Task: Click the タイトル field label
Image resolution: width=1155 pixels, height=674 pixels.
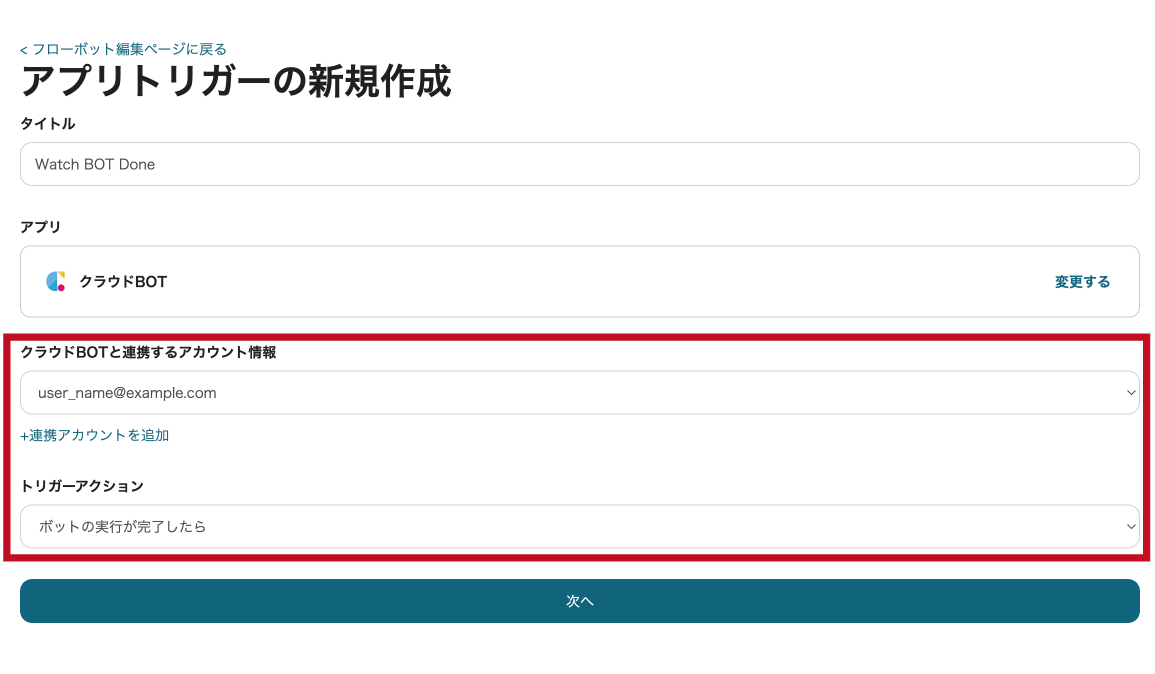Action: coord(48,124)
